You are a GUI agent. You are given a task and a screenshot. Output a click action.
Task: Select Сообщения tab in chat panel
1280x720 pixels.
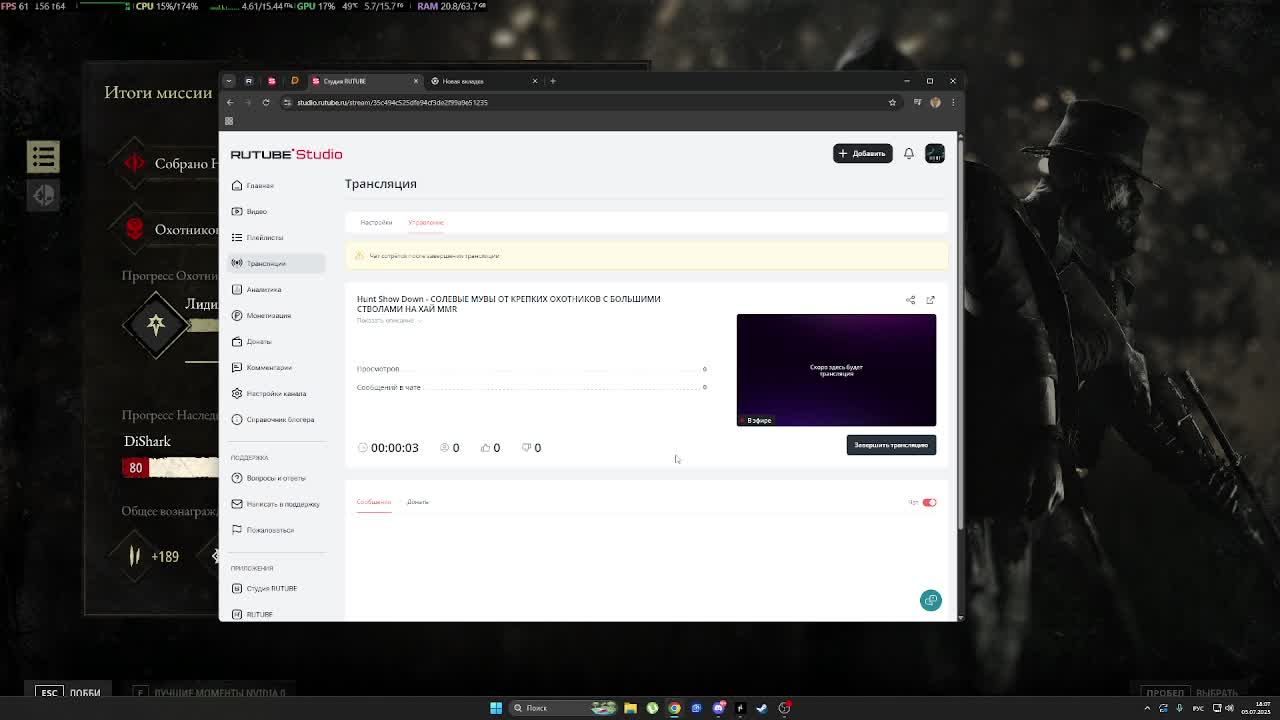(x=374, y=502)
